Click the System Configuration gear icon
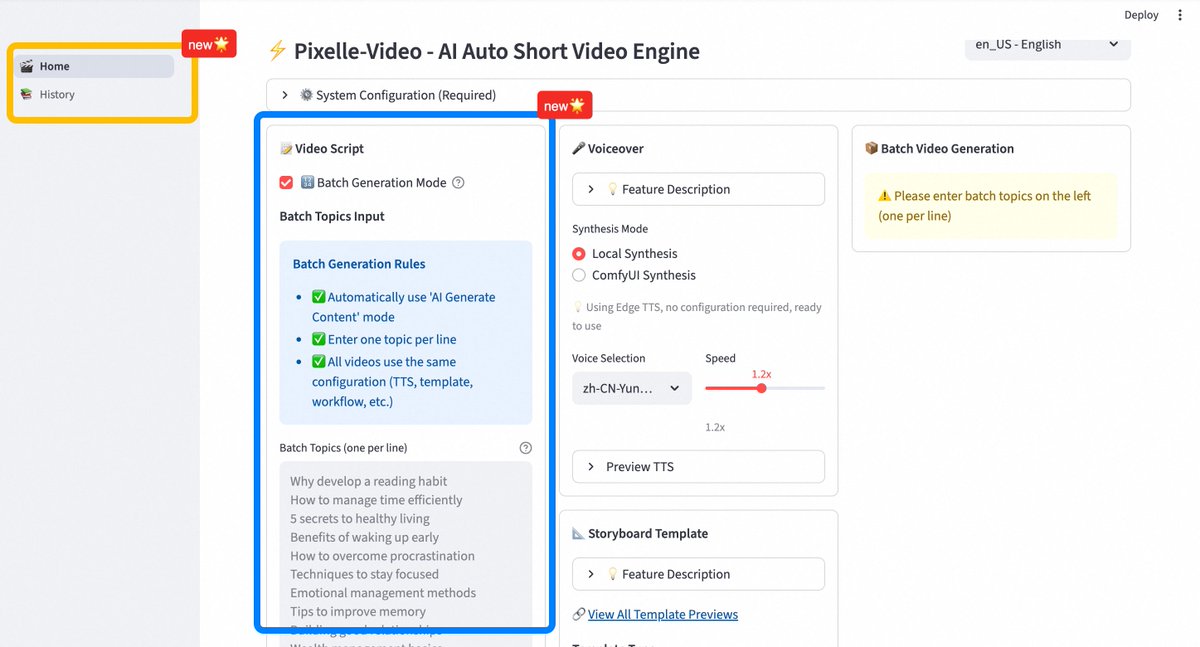Viewport: 1200px width, 647px height. click(x=306, y=95)
